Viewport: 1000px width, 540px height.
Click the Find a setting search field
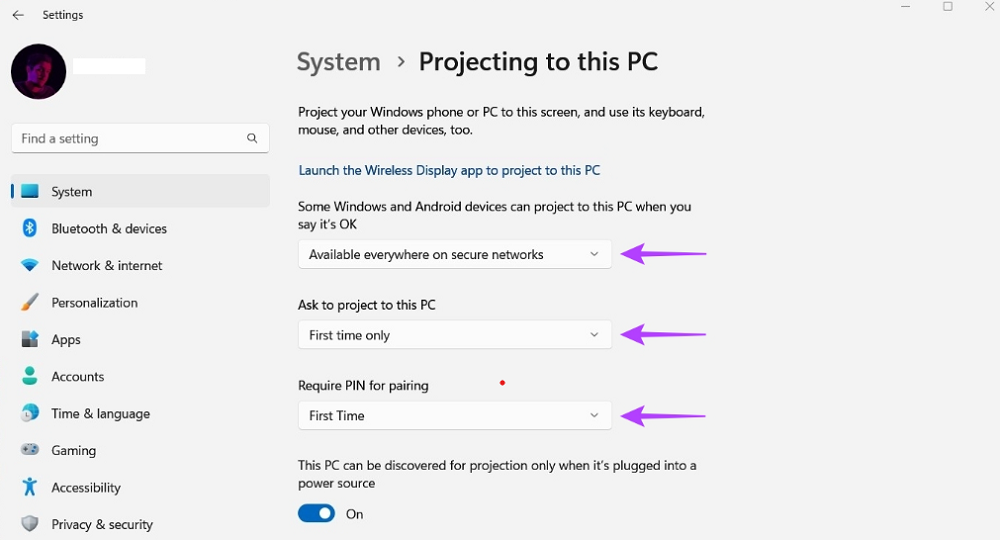[128, 138]
